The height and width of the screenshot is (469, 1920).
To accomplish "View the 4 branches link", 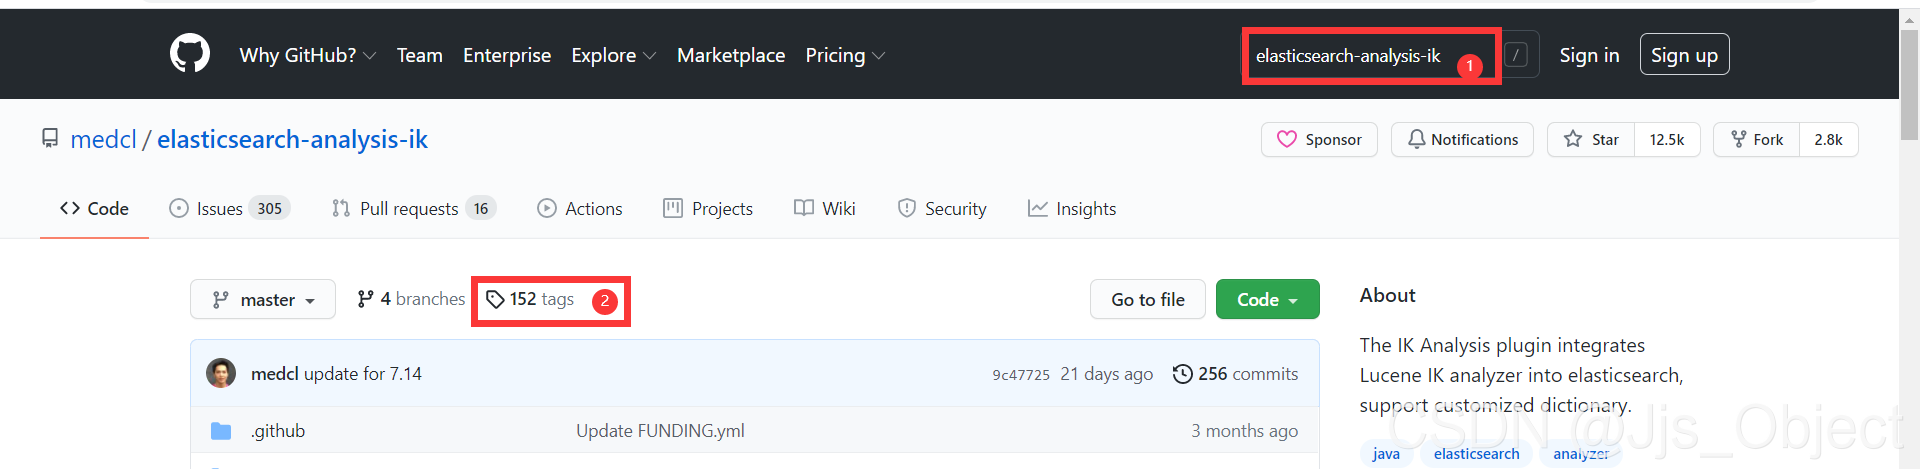I will [411, 299].
